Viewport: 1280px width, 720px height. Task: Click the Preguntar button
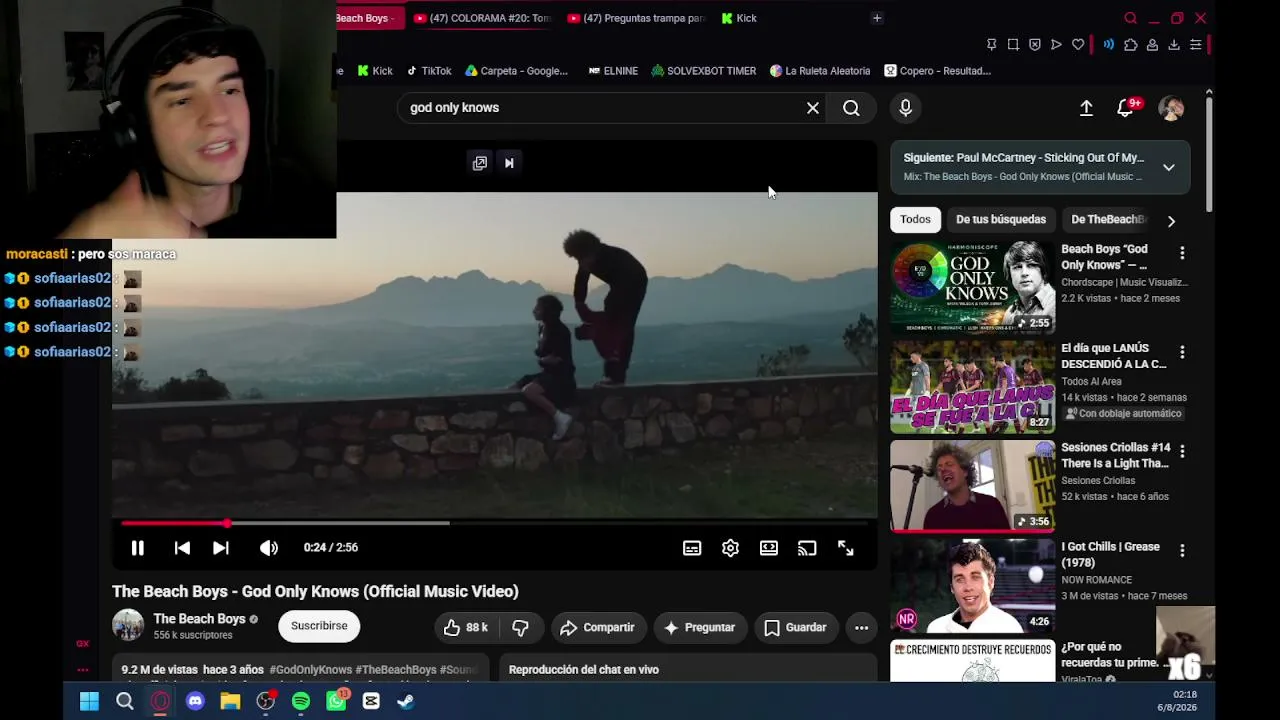point(699,628)
